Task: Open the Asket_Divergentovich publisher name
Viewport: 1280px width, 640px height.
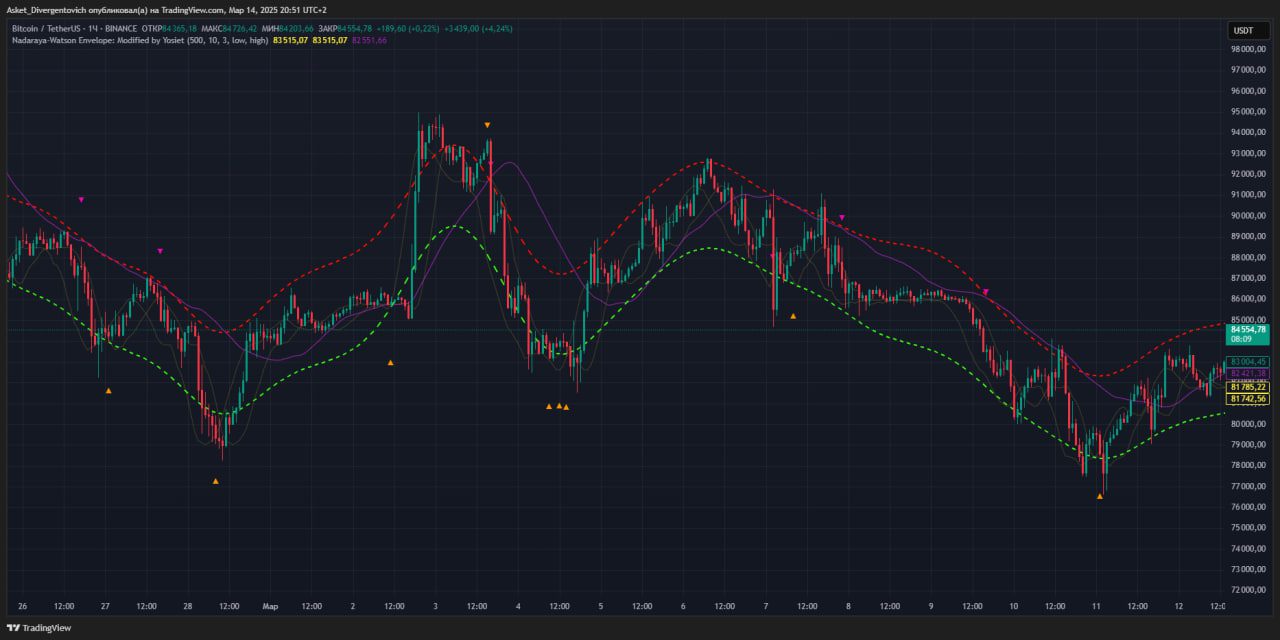Action: pos(53,9)
